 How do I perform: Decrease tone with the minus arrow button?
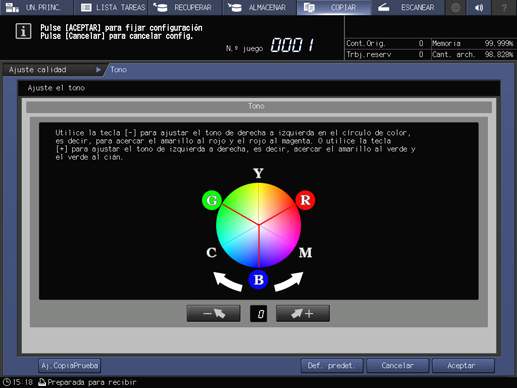[213, 313]
